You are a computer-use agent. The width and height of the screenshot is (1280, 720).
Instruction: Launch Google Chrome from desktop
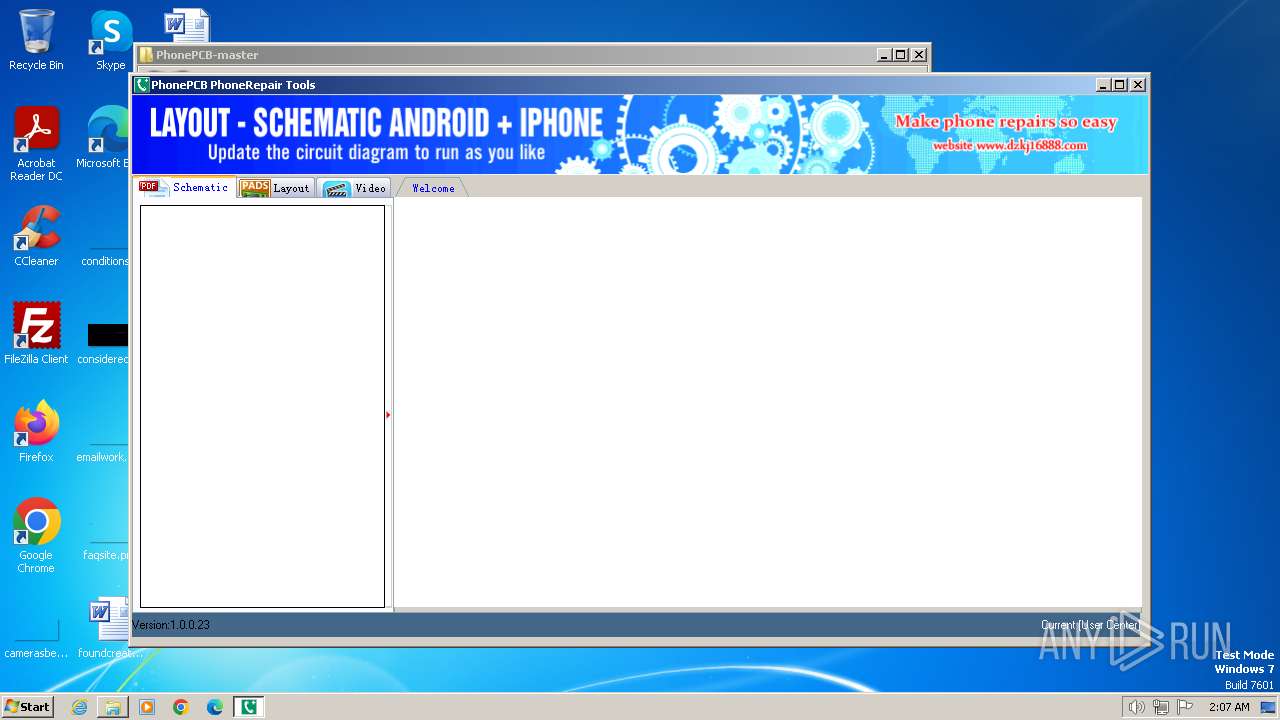click(36, 536)
